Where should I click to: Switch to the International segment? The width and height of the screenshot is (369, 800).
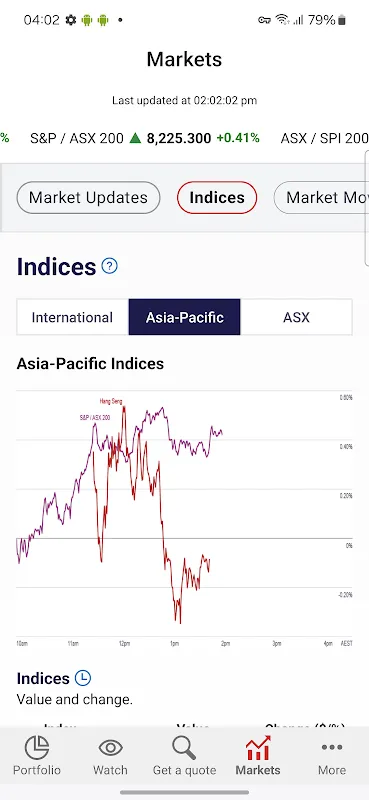[72, 317]
